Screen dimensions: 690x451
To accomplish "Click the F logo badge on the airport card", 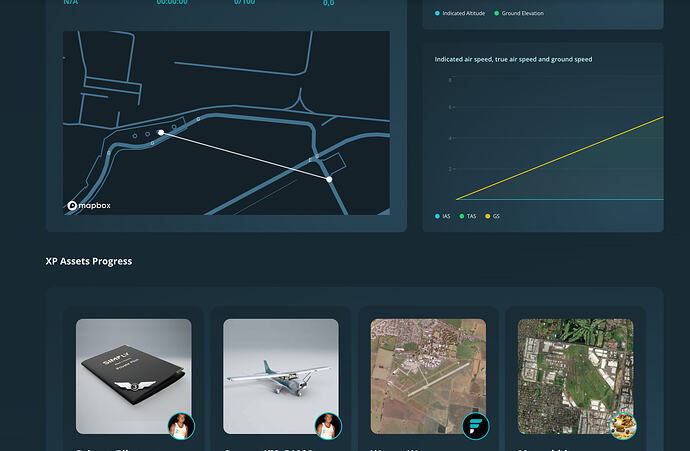I will pyautogui.click(x=476, y=426).
